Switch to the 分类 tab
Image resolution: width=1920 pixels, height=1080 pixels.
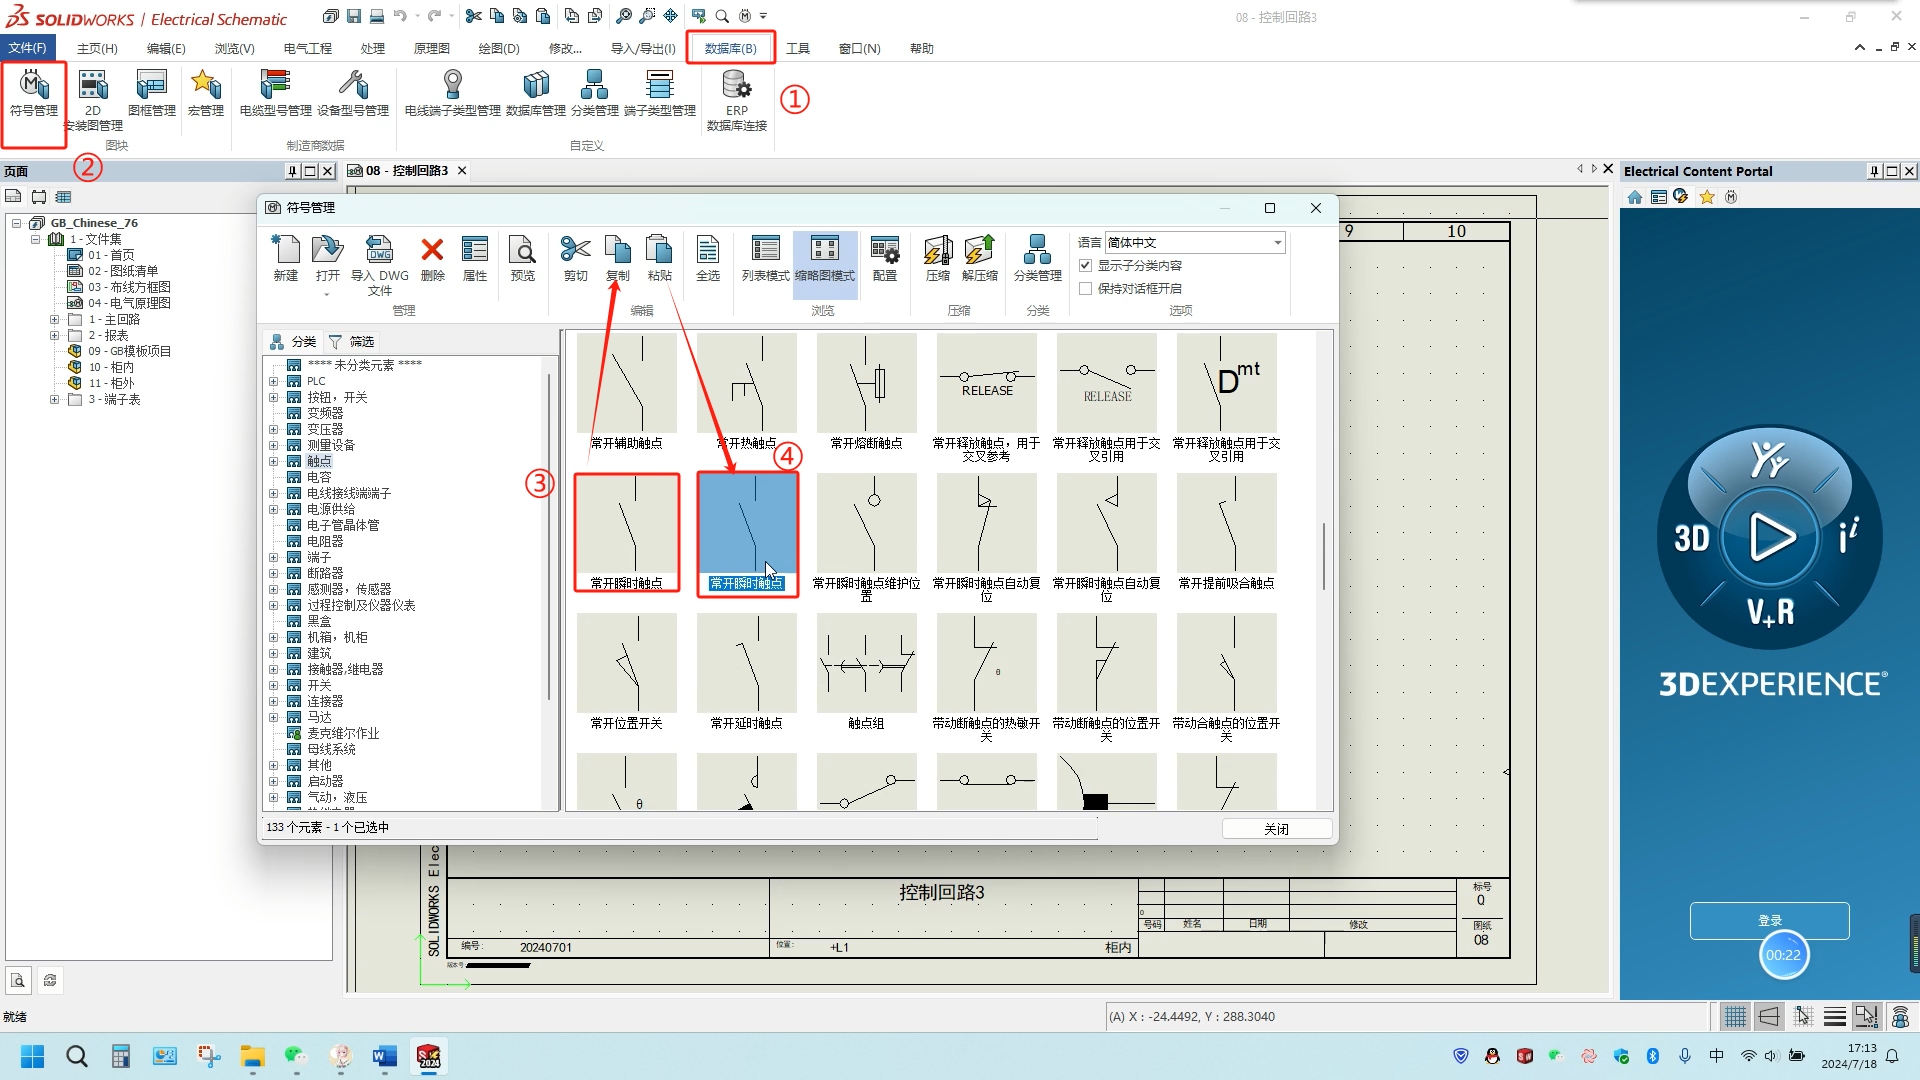293,341
